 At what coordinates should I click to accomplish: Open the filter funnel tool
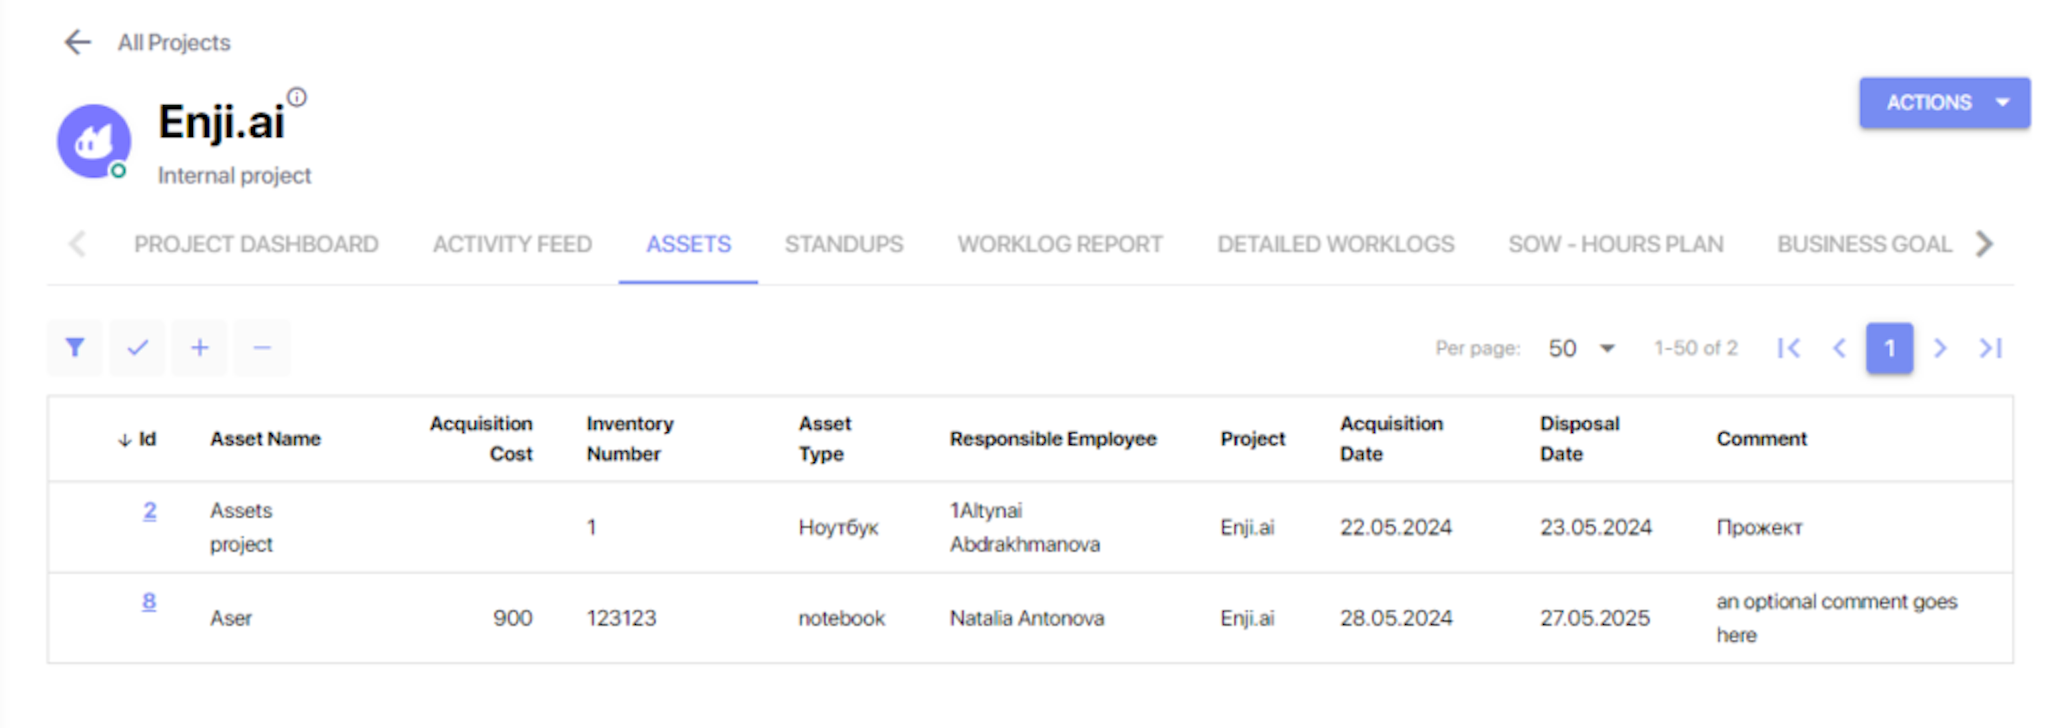75,348
